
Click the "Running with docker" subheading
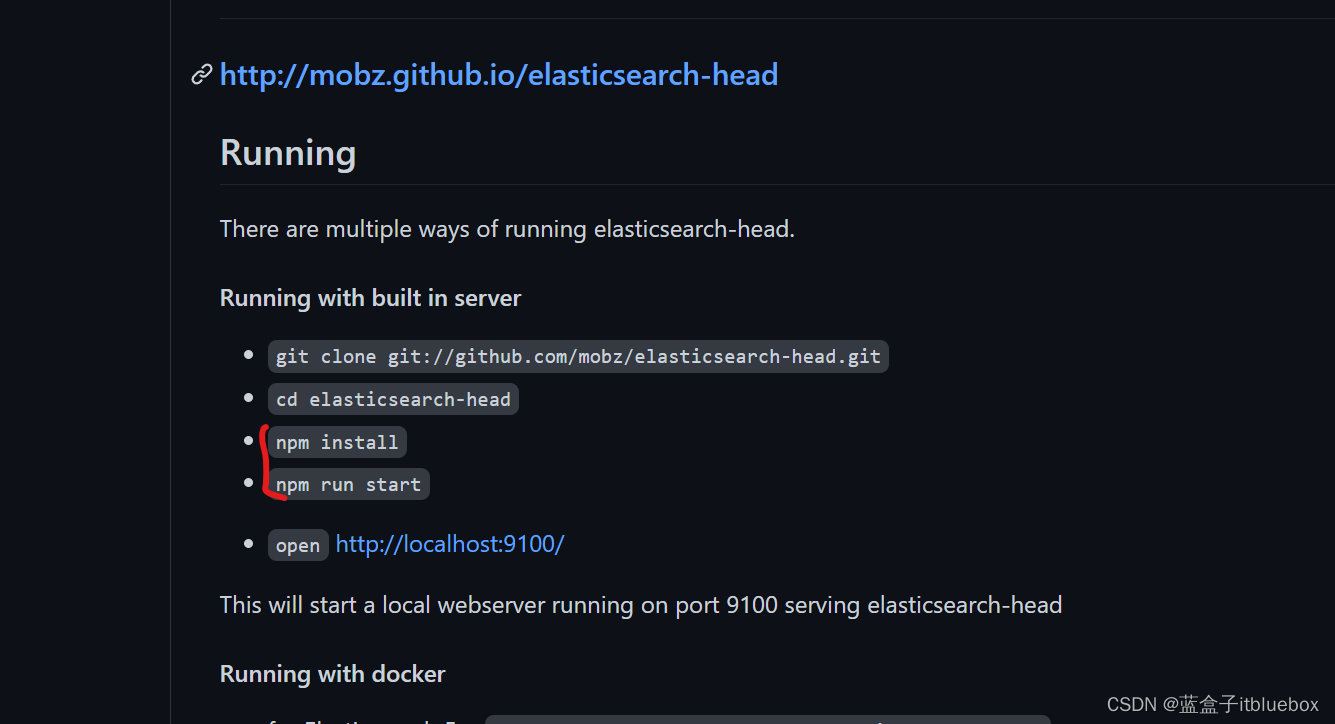pyautogui.click(x=332, y=674)
